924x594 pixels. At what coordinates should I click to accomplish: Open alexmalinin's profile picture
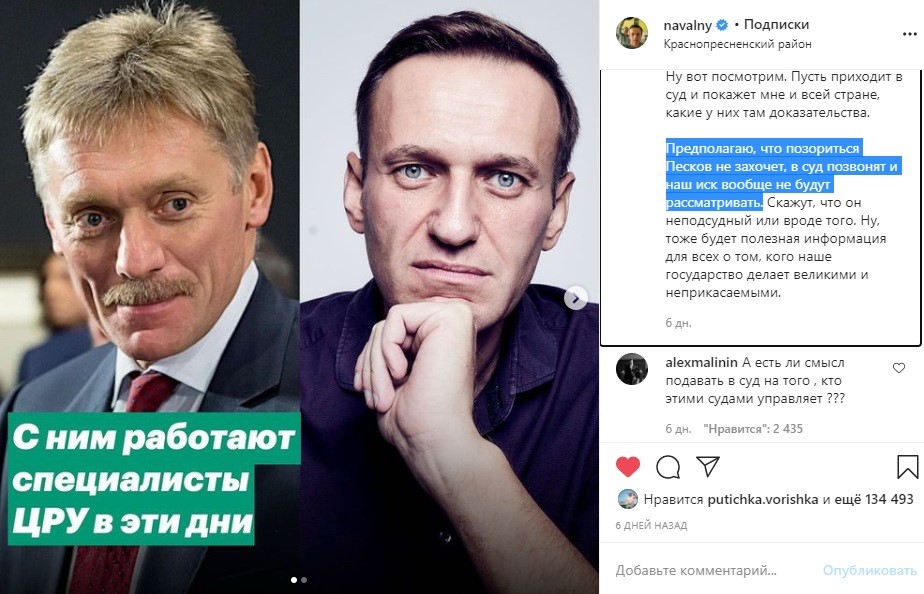(x=632, y=369)
